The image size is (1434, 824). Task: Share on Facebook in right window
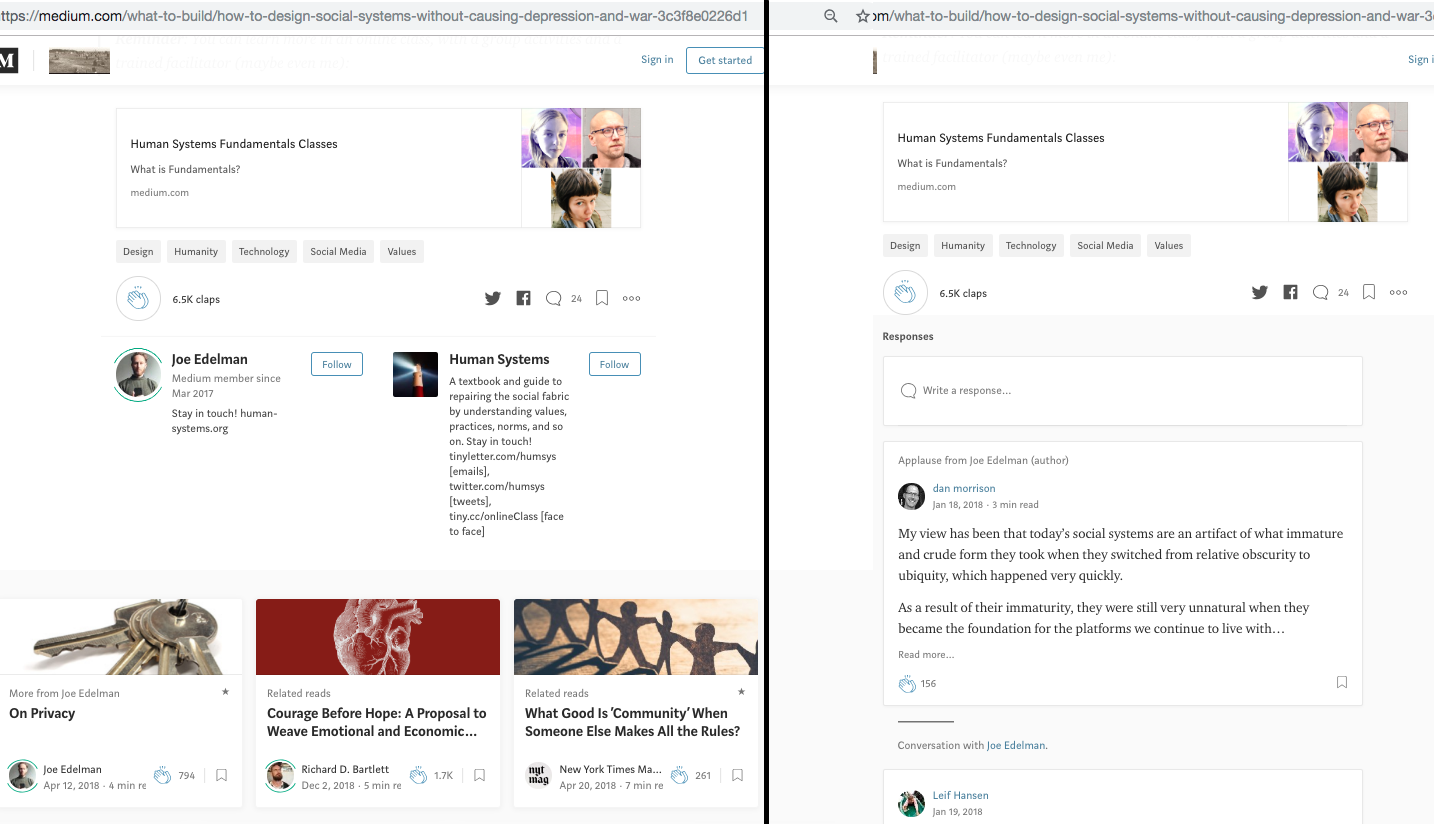click(1290, 292)
